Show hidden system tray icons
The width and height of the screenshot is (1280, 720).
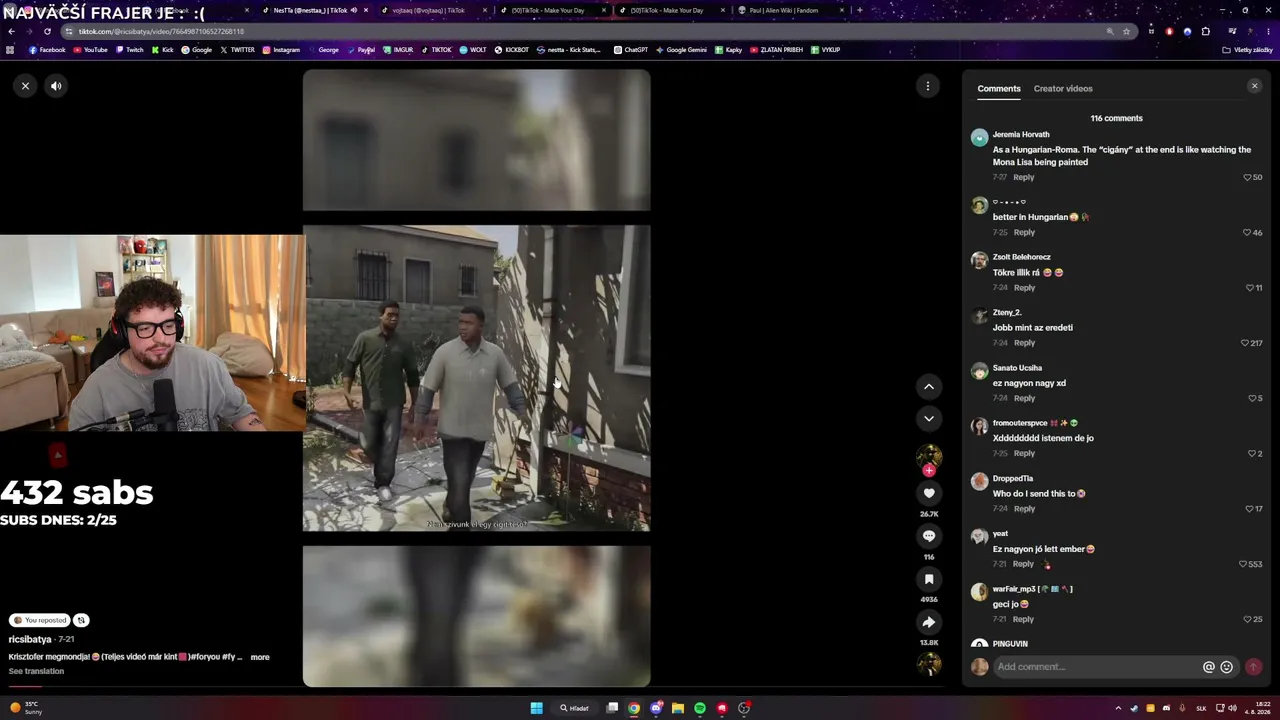tap(1118, 708)
